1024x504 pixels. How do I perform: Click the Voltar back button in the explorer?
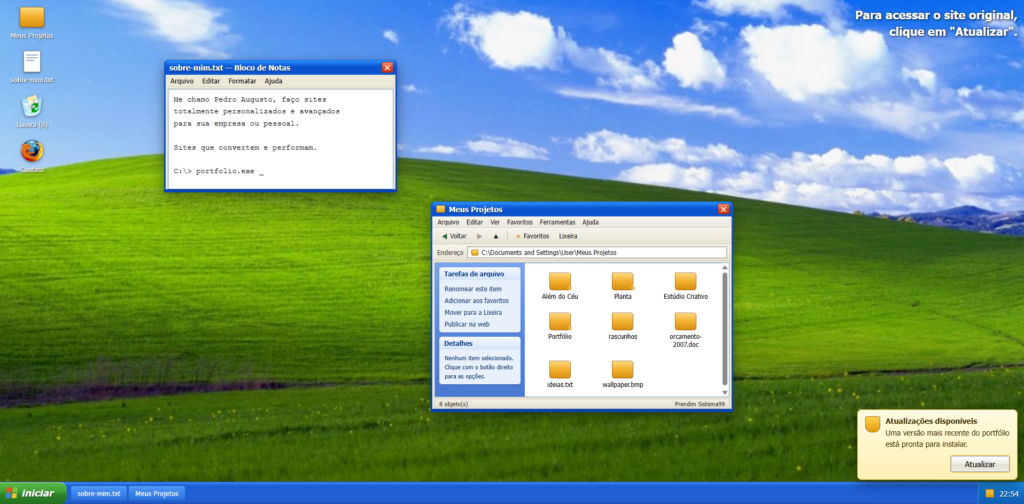pyautogui.click(x=454, y=236)
